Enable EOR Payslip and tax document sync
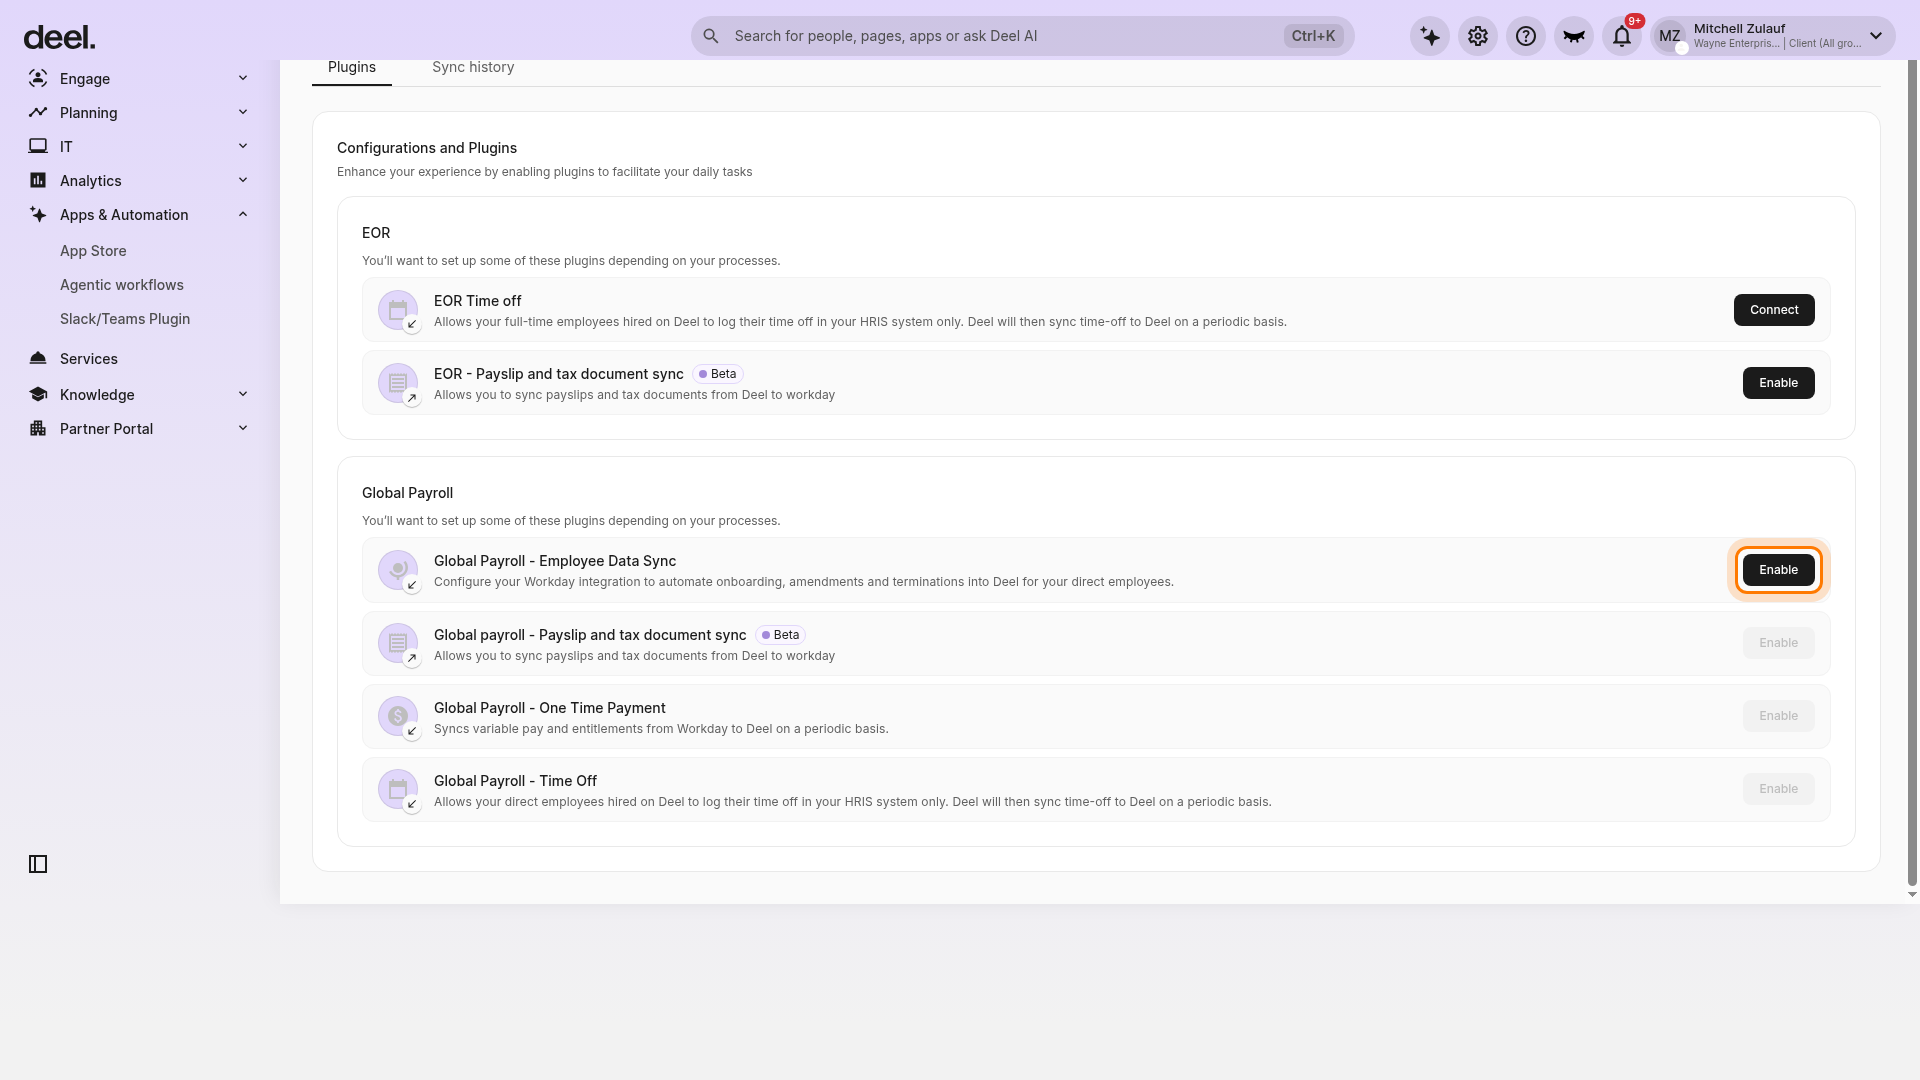This screenshot has width=1920, height=1080. 1778,383
